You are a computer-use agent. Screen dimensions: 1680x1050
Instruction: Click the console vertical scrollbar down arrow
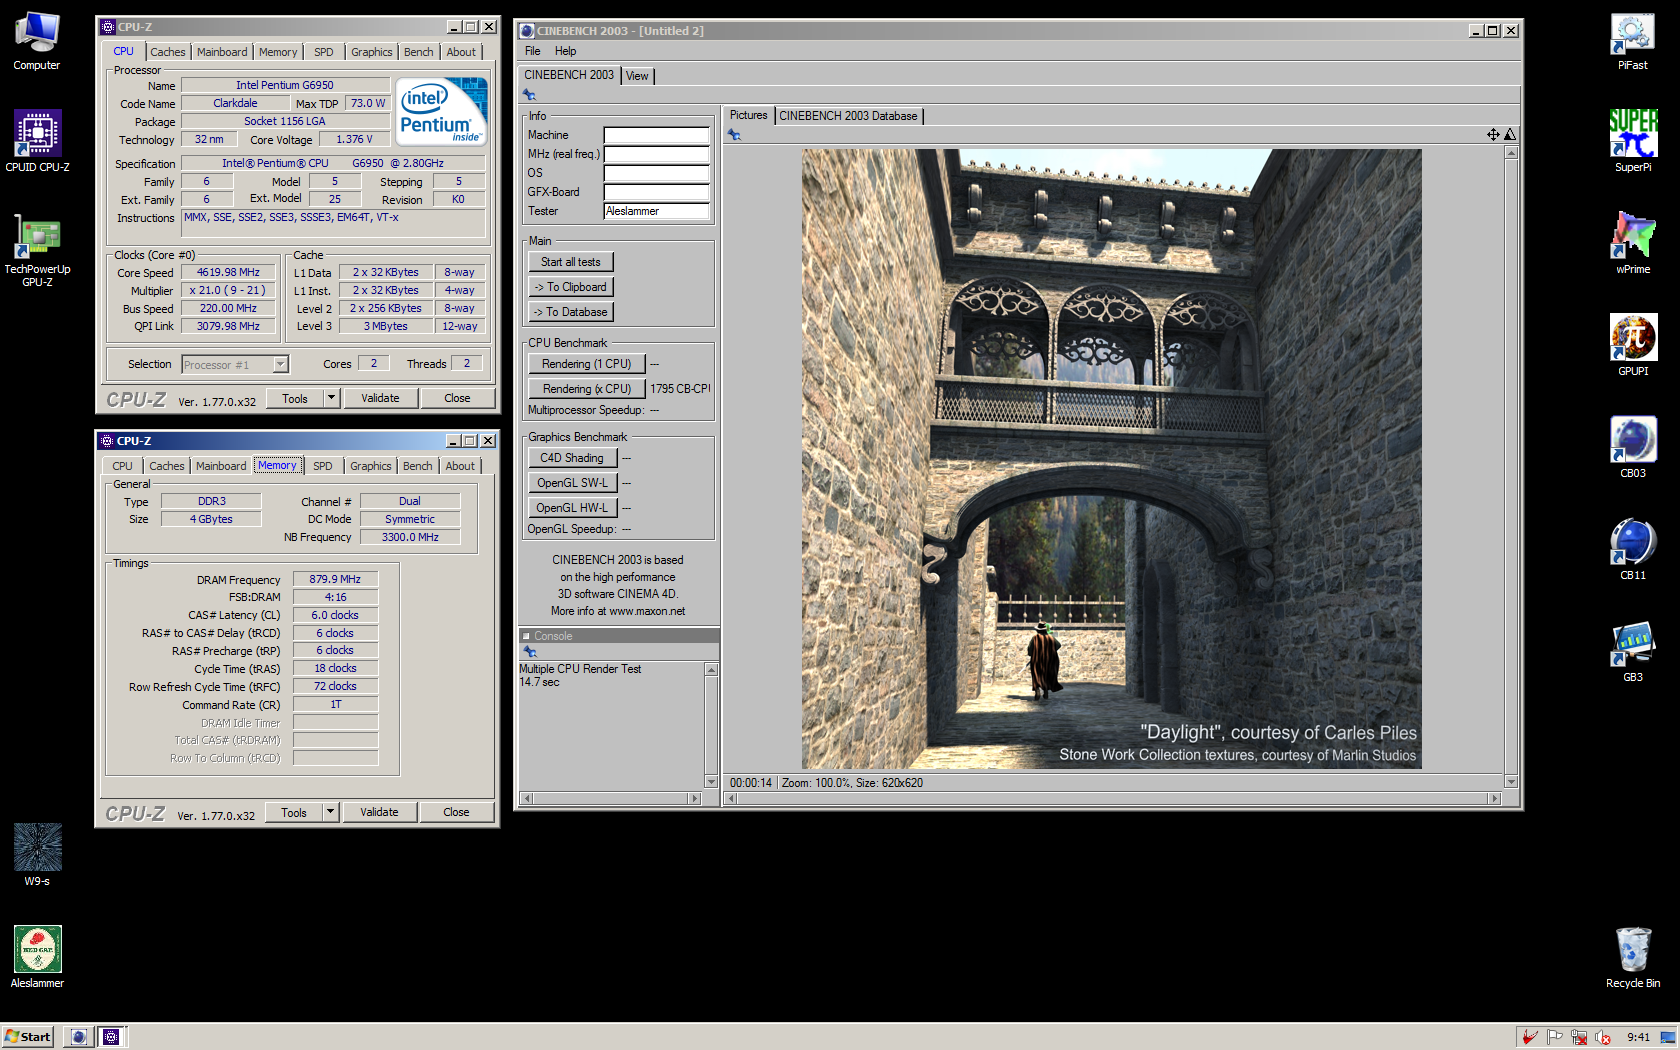click(x=711, y=782)
